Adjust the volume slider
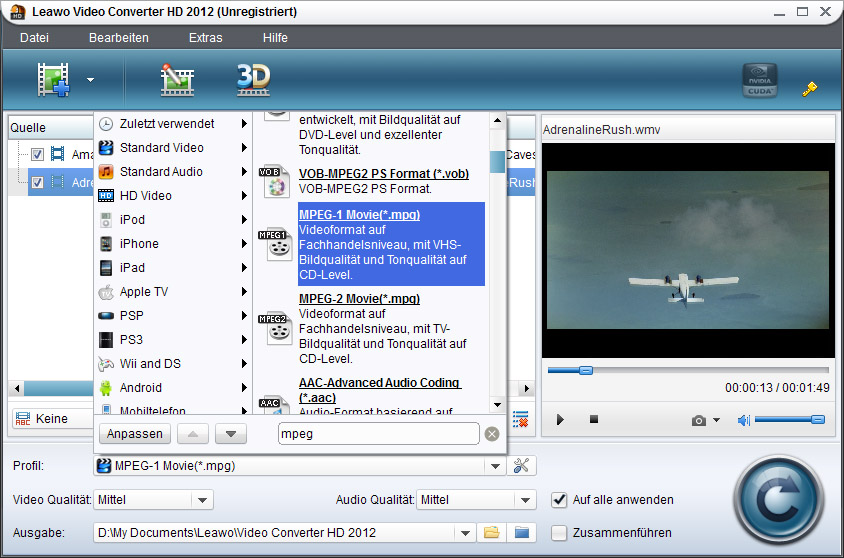844x558 pixels. click(789, 420)
